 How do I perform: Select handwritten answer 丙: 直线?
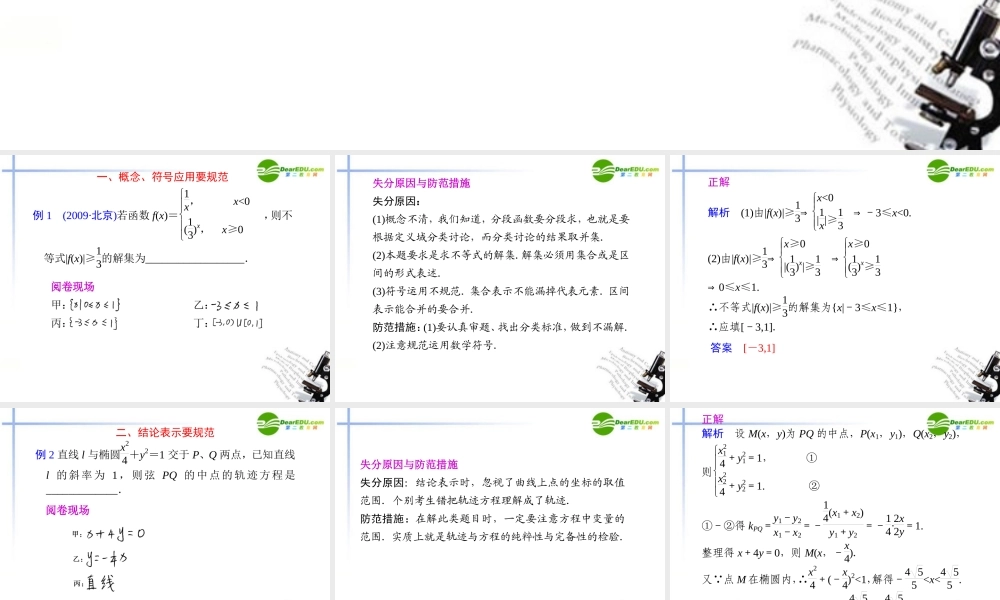93,583
